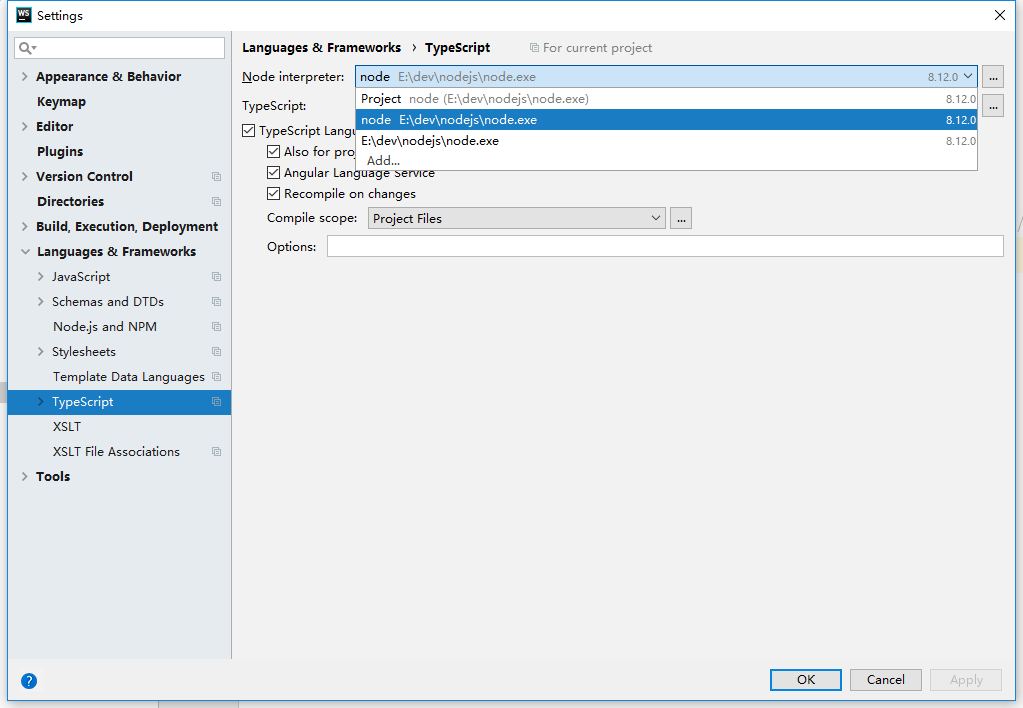Select XSLT File Associations item

[116, 452]
